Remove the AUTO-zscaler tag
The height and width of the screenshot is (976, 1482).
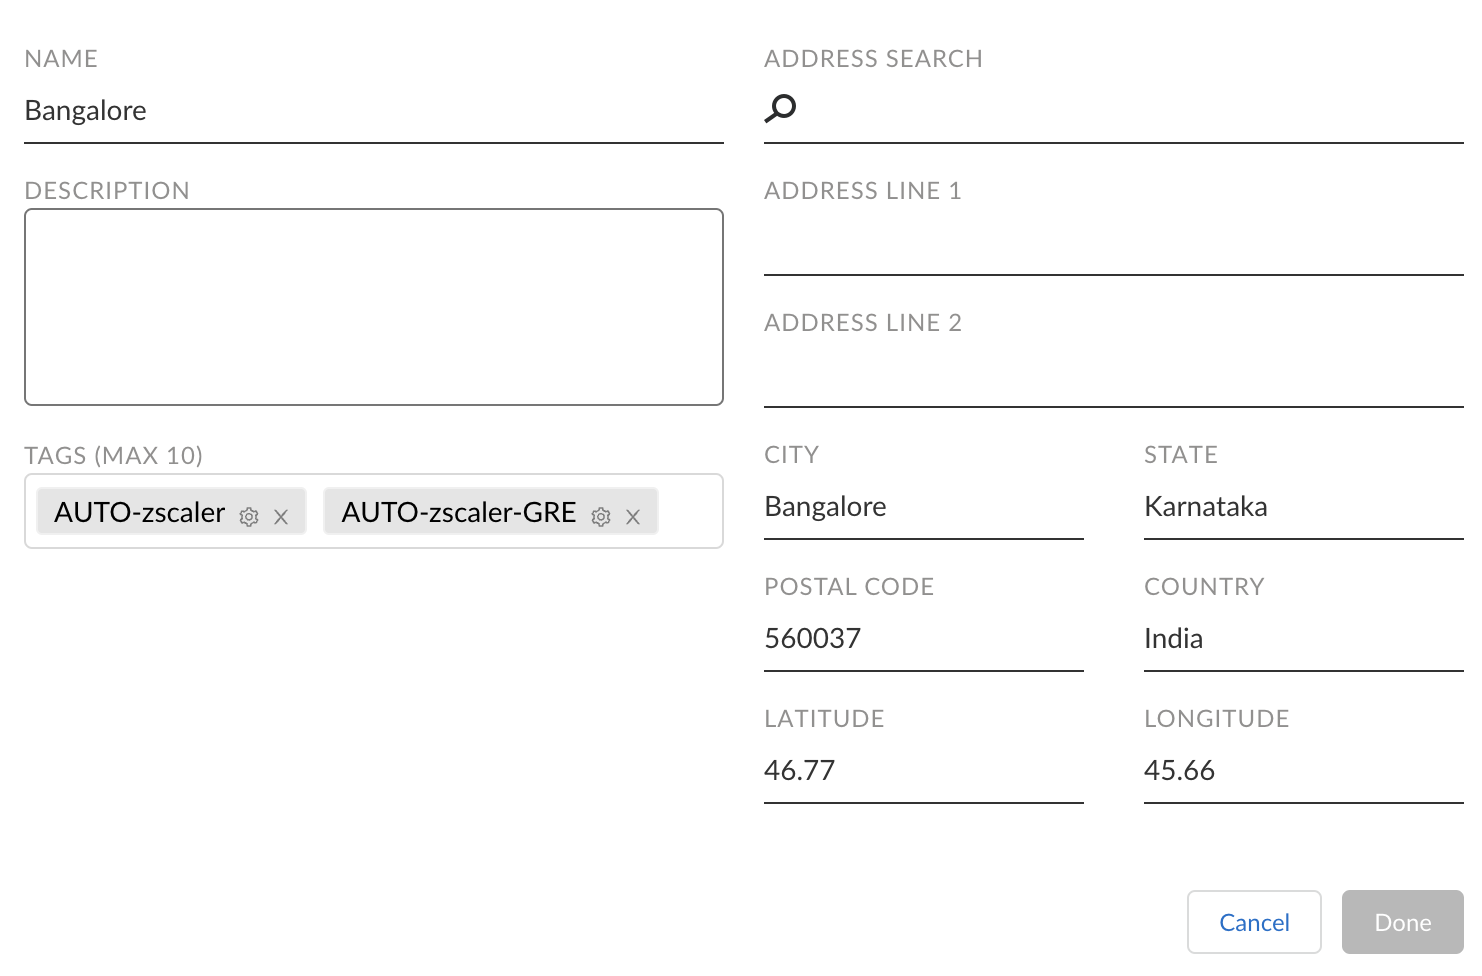pyautogui.click(x=281, y=517)
